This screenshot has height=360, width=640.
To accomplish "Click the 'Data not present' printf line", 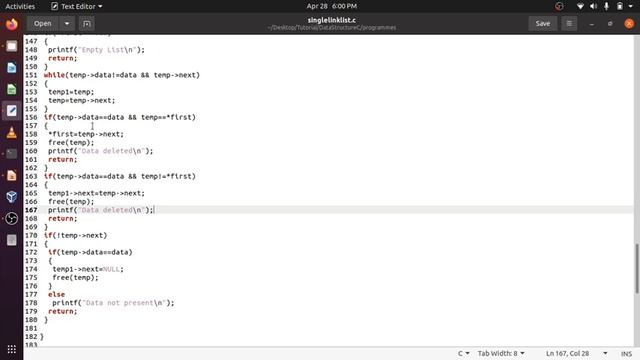I will [x=113, y=303].
